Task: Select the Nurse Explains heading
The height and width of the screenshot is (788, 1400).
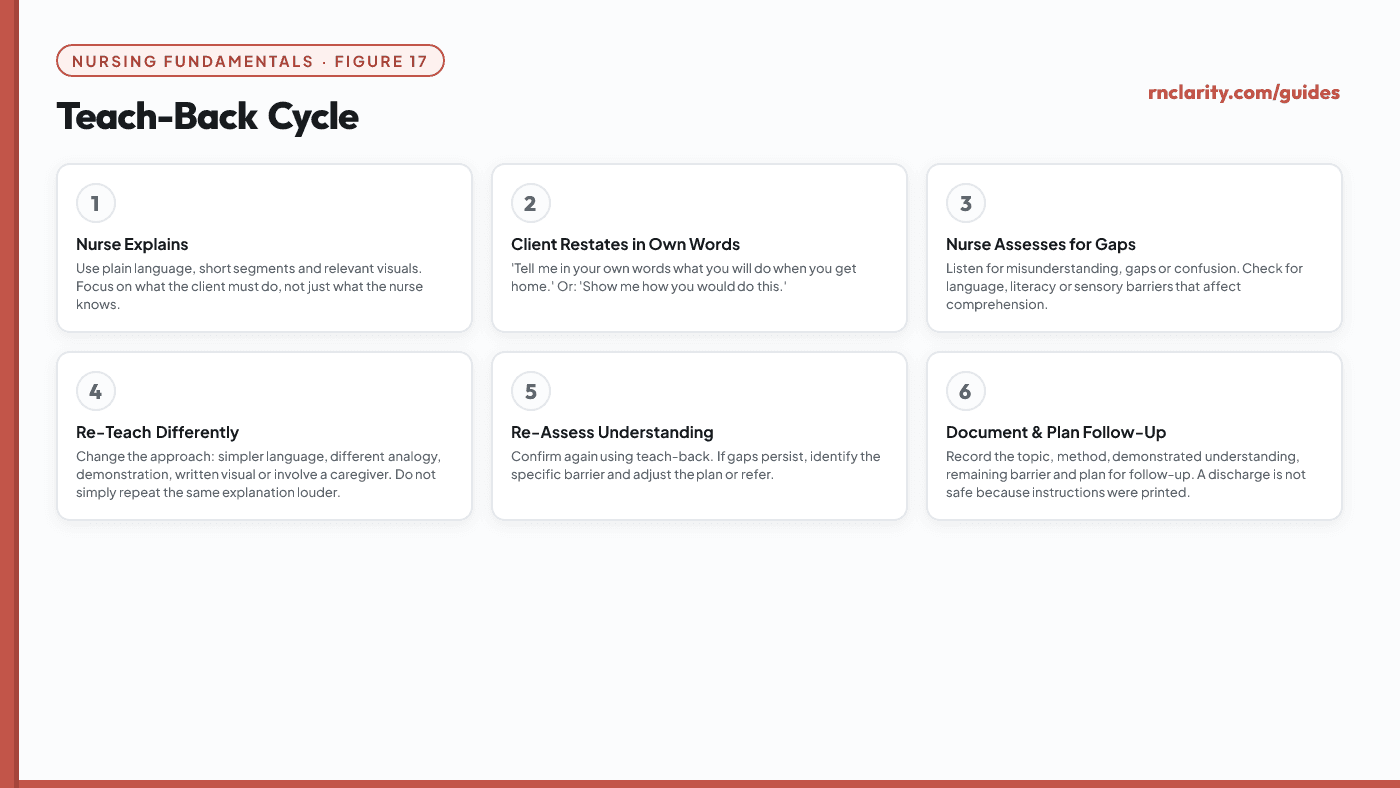Action: click(x=132, y=245)
